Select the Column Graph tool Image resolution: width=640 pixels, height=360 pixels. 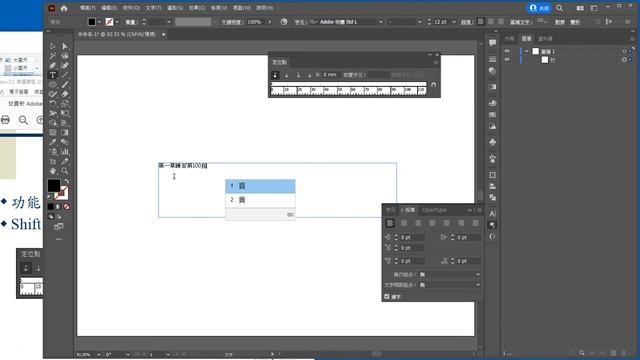65,152
